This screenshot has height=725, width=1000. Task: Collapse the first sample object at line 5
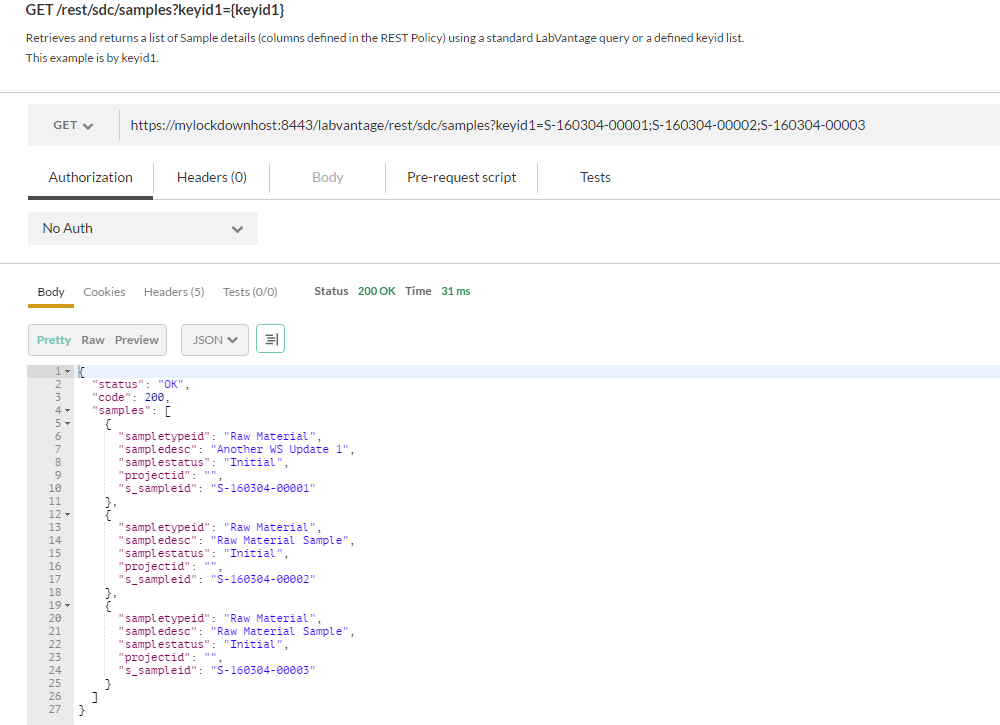pyautogui.click(x=68, y=423)
